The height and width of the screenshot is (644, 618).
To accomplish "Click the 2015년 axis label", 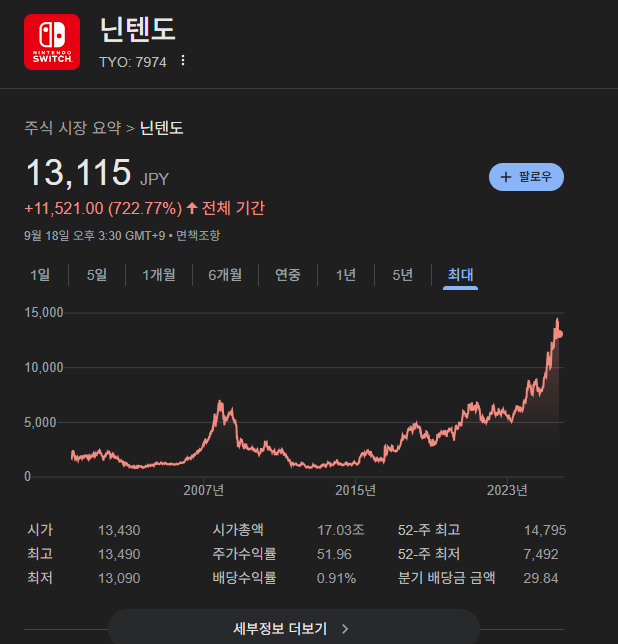I will 356,490.
